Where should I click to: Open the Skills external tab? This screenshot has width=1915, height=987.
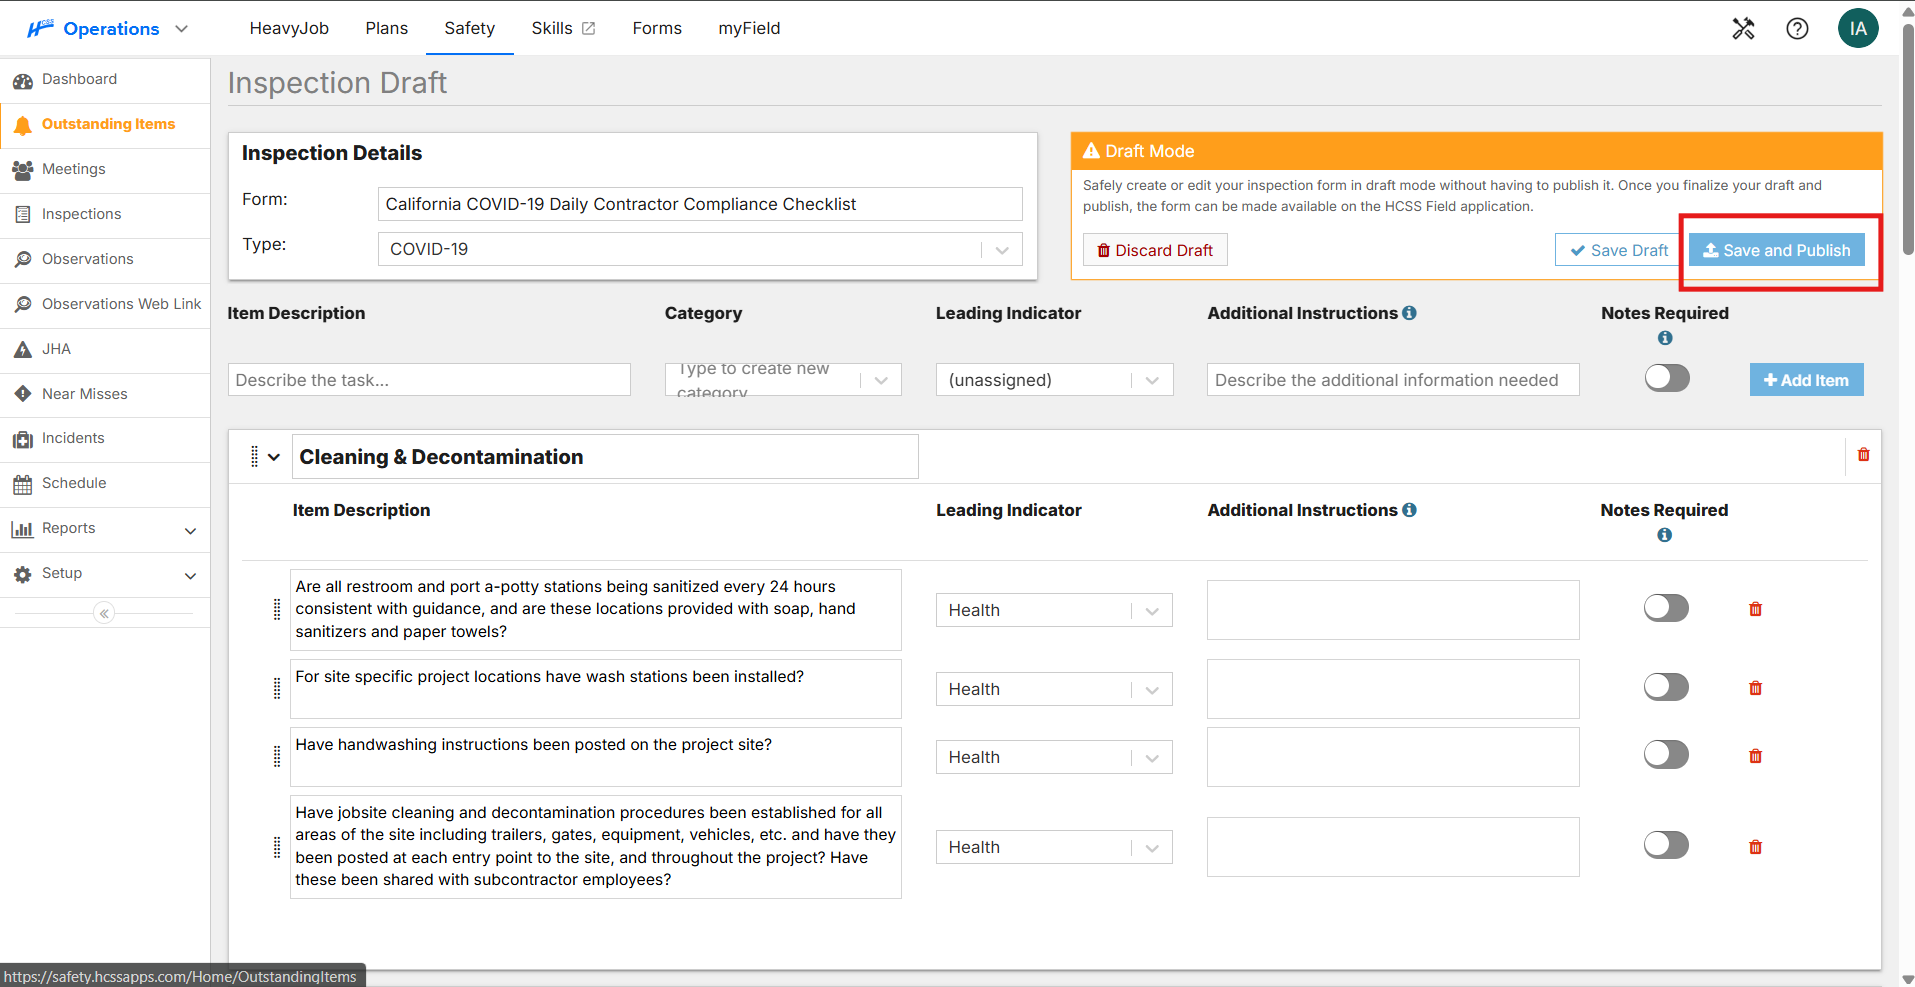[x=563, y=28]
